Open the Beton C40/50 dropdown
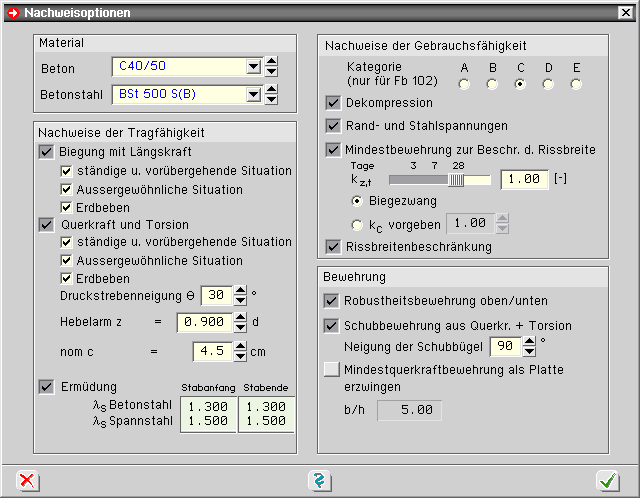The image size is (640, 498). click(x=253, y=68)
